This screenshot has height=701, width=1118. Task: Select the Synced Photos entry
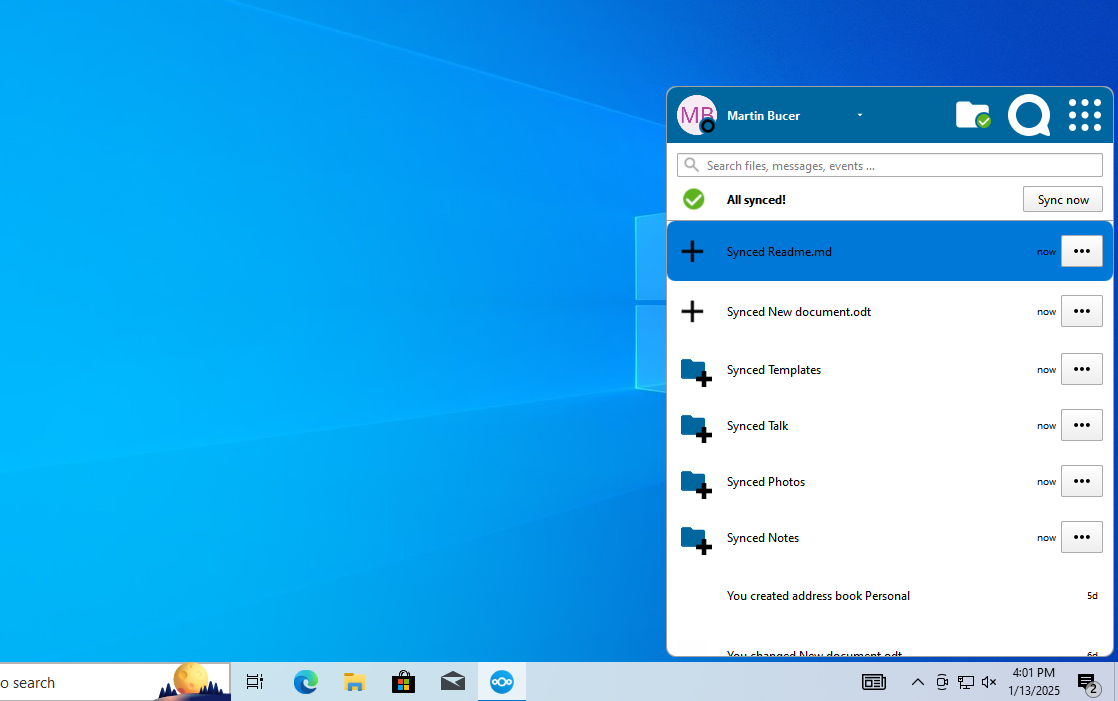tap(889, 481)
